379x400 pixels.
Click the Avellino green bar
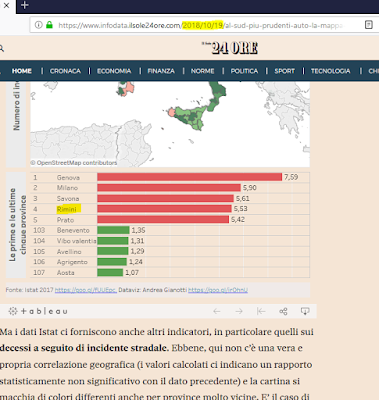point(113,251)
